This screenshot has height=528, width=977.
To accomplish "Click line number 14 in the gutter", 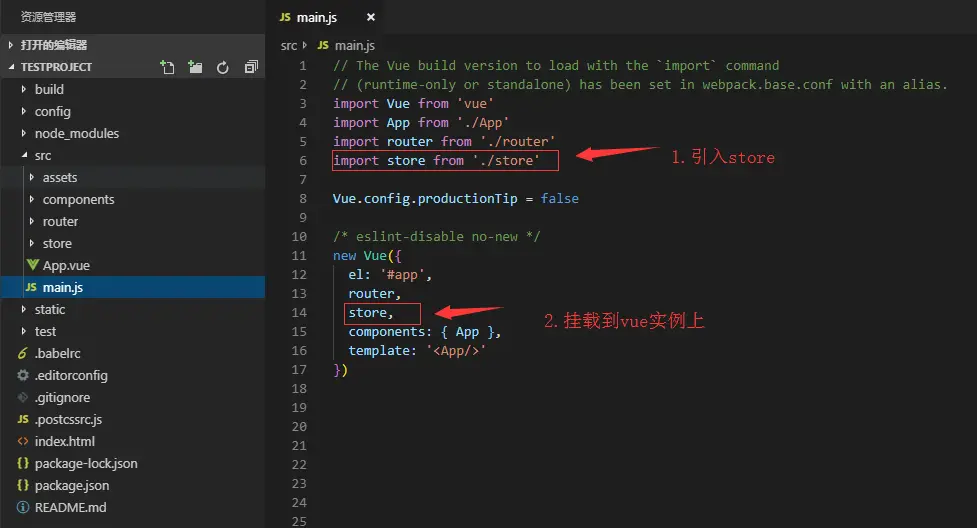I will click(299, 312).
